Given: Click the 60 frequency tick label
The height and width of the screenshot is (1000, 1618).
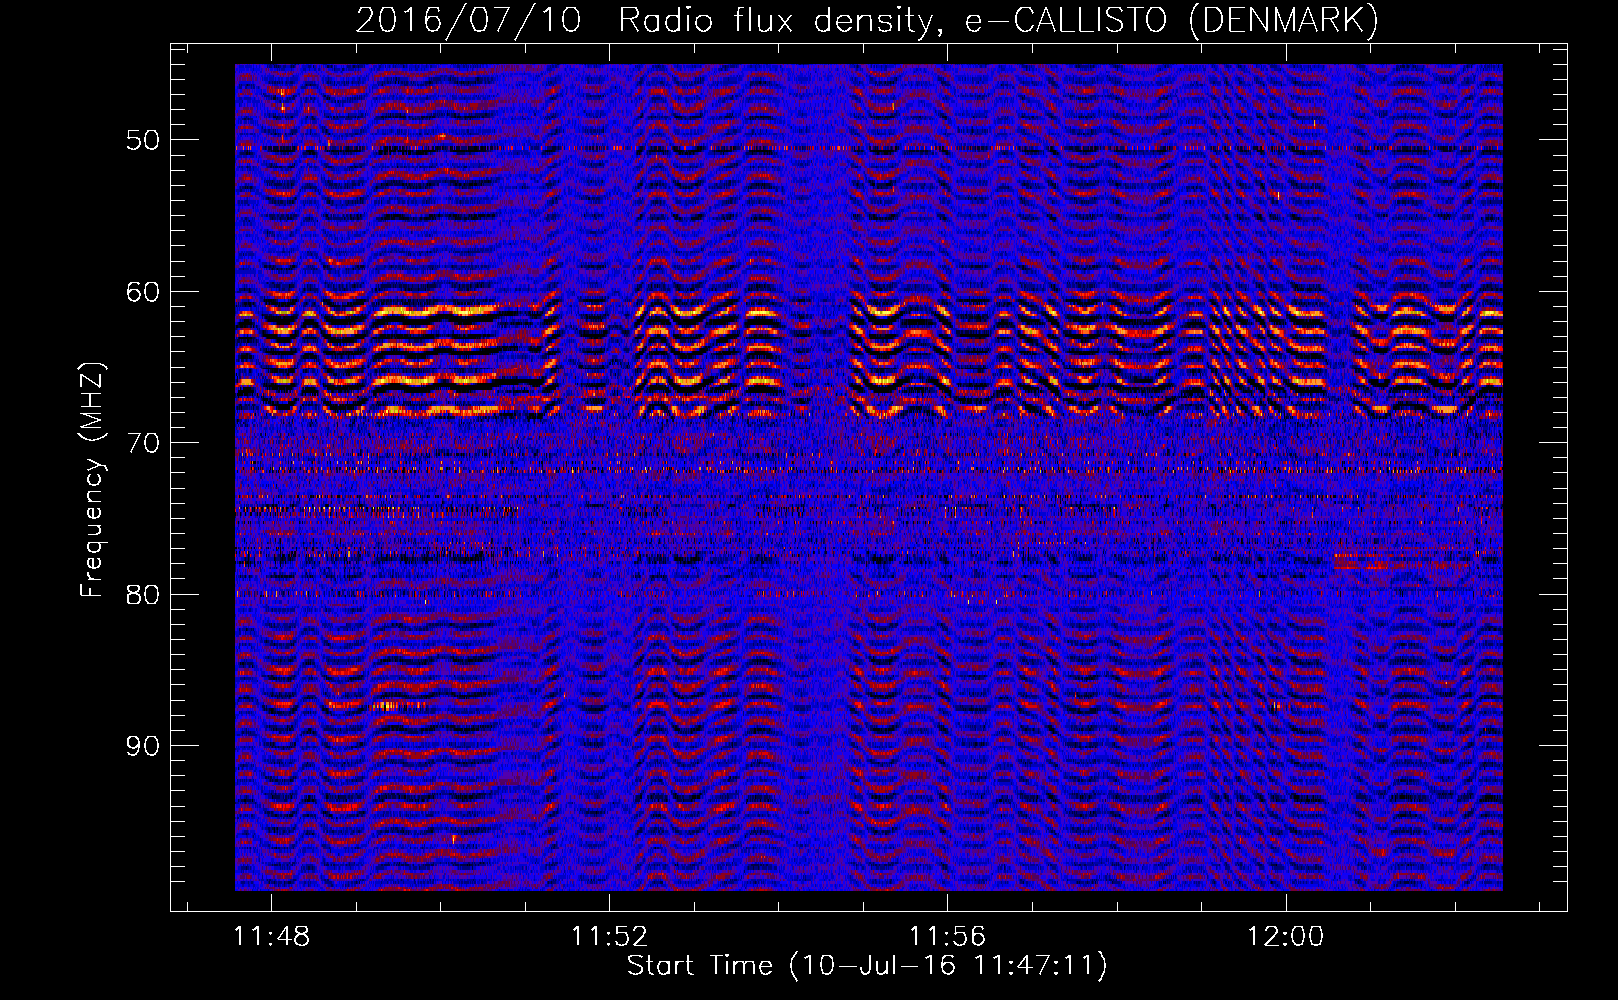Looking at the screenshot, I should [143, 292].
